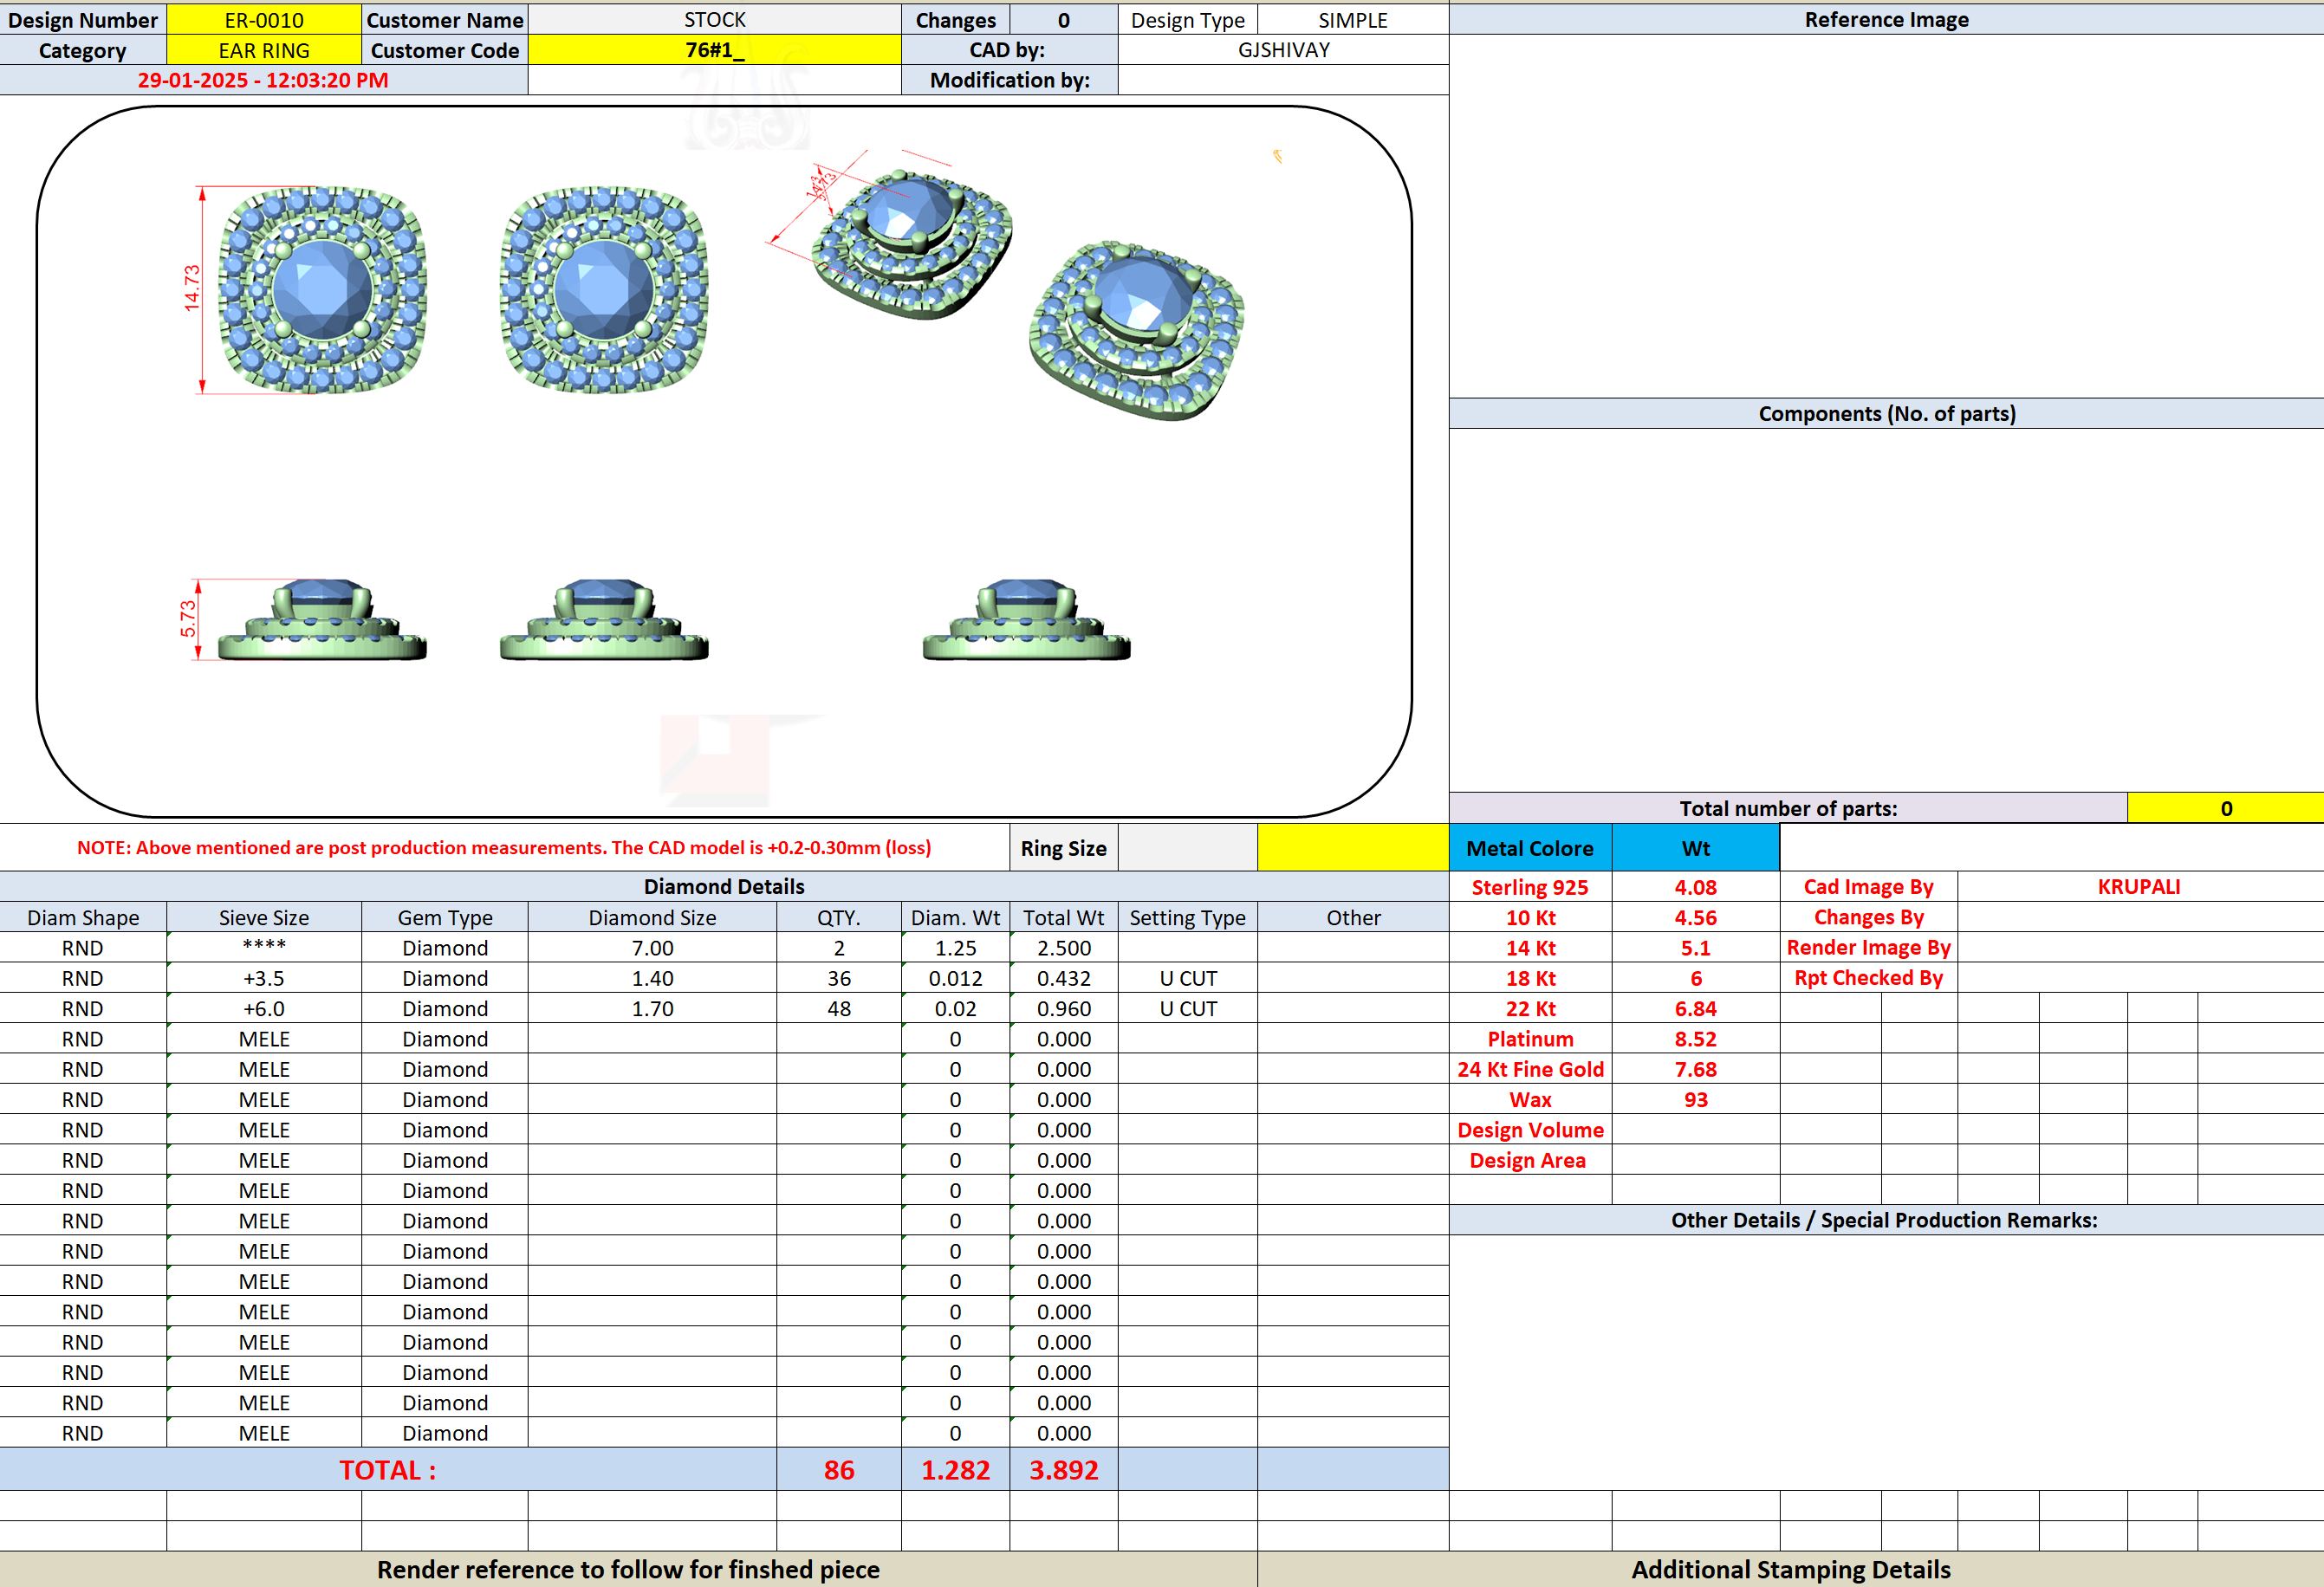Select the Wax weight value 93
Viewport: 2324px width, 1587px height.
pyautogui.click(x=1695, y=1099)
